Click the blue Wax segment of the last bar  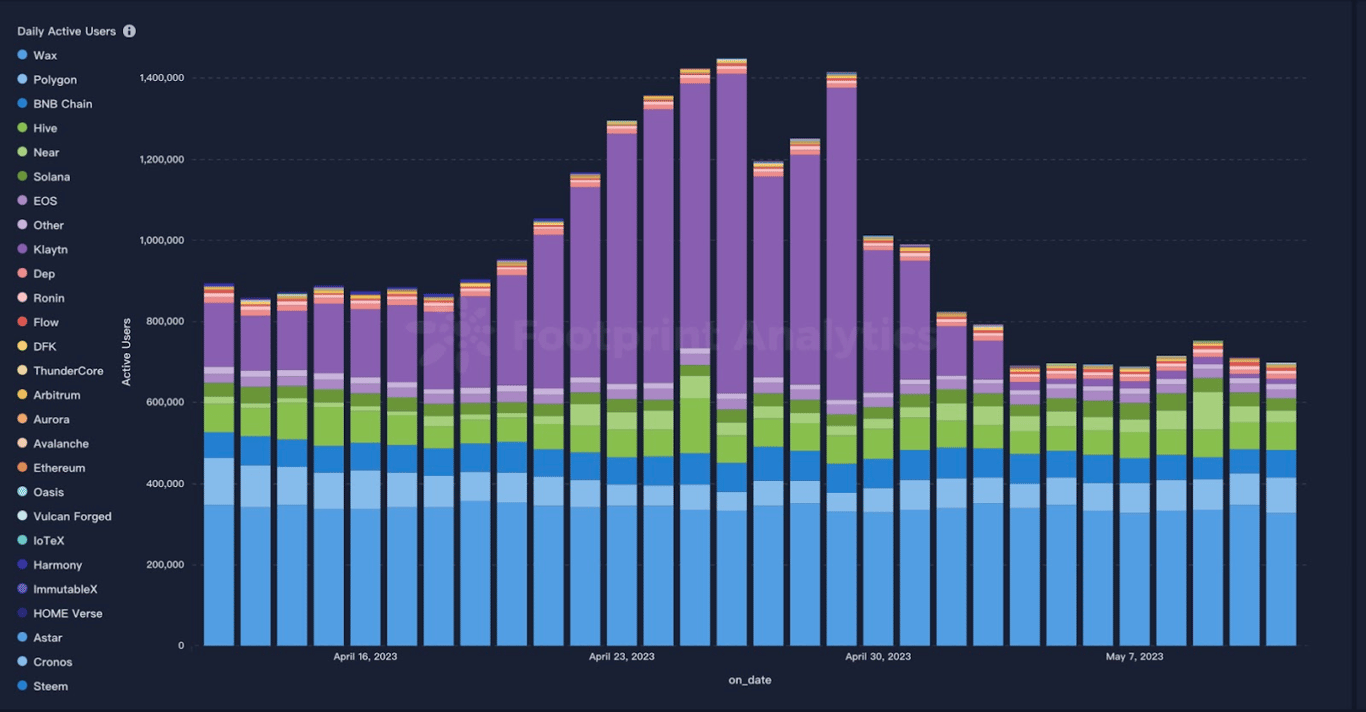[1281, 579]
